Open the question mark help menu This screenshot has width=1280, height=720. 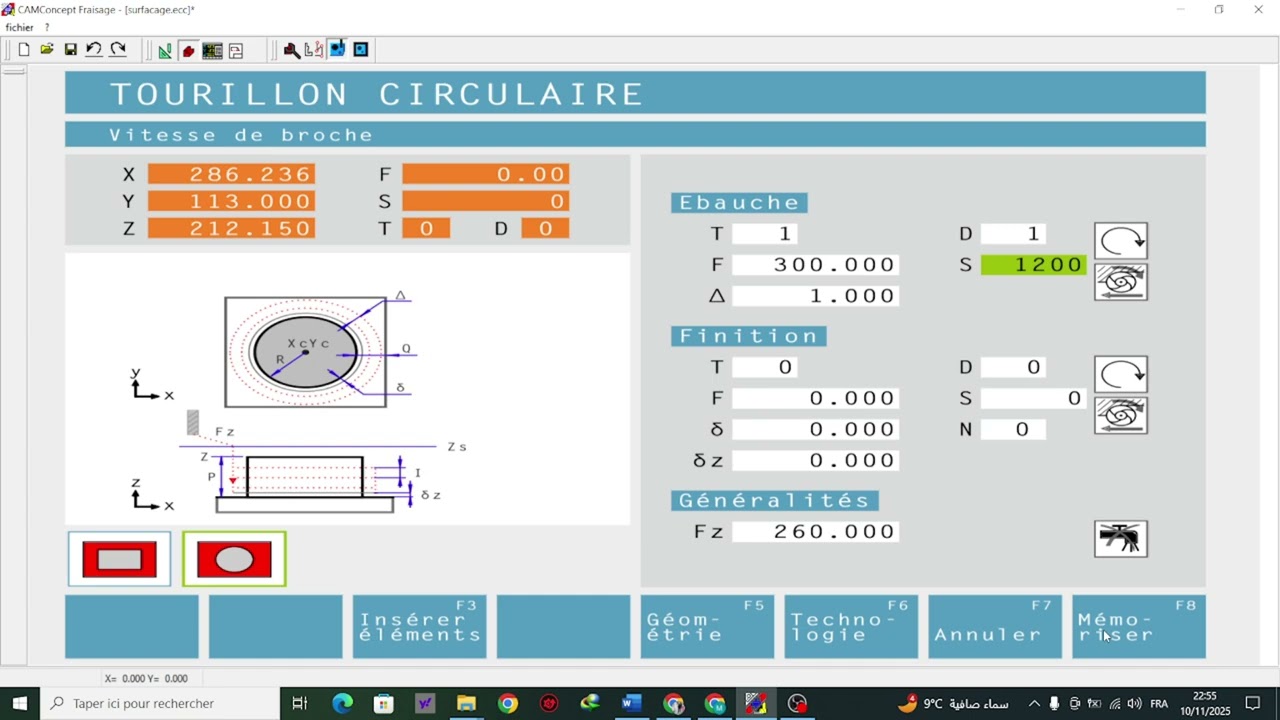[47, 28]
